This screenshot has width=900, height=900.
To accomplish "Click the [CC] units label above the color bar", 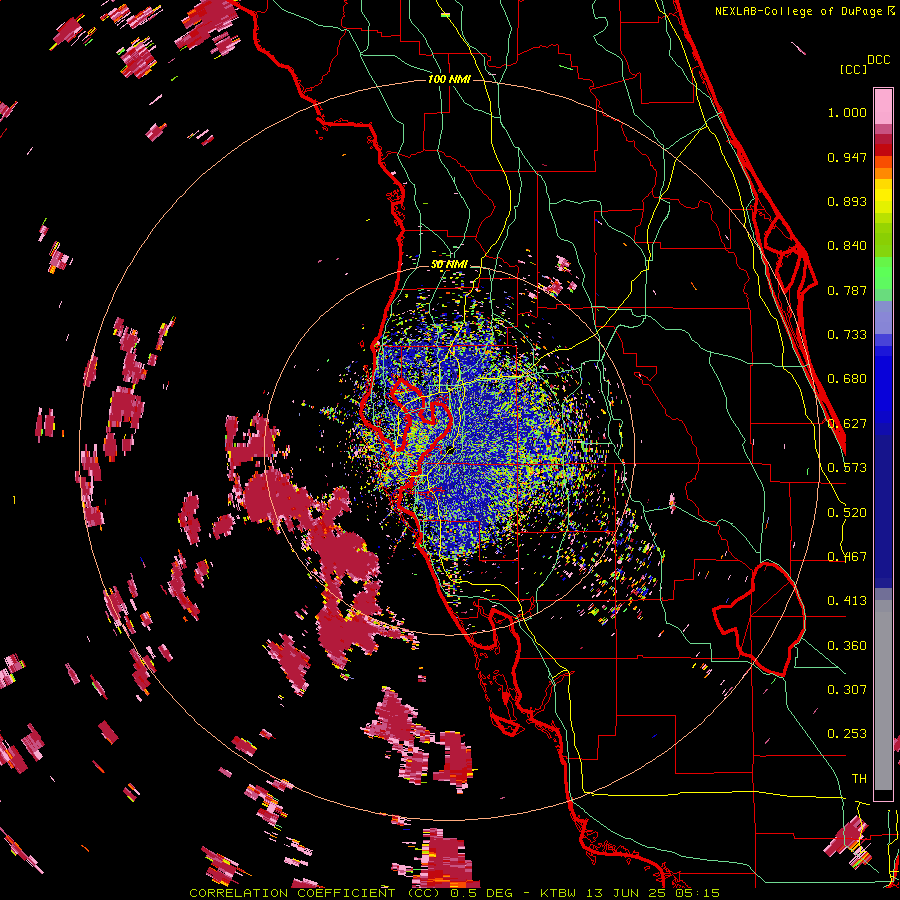I will pos(853,69).
